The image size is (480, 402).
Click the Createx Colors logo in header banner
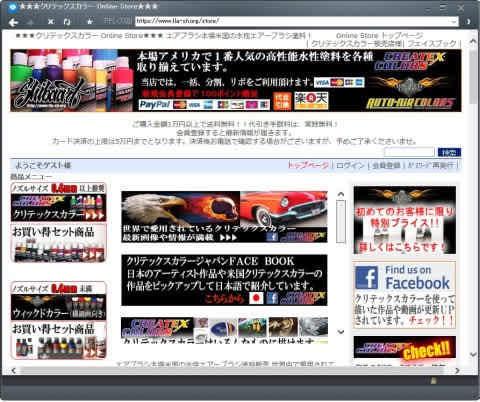coord(410,61)
